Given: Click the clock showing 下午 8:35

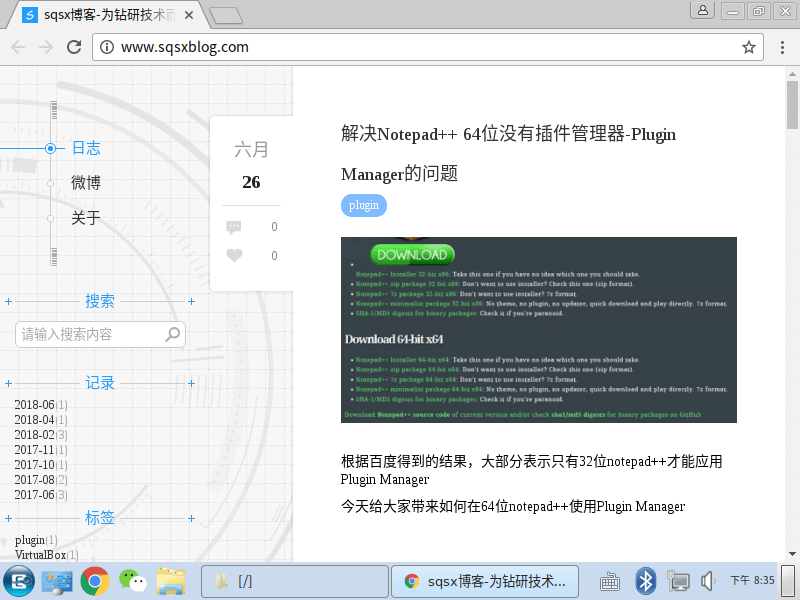Looking at the screenshot, I should coord(752,581).
